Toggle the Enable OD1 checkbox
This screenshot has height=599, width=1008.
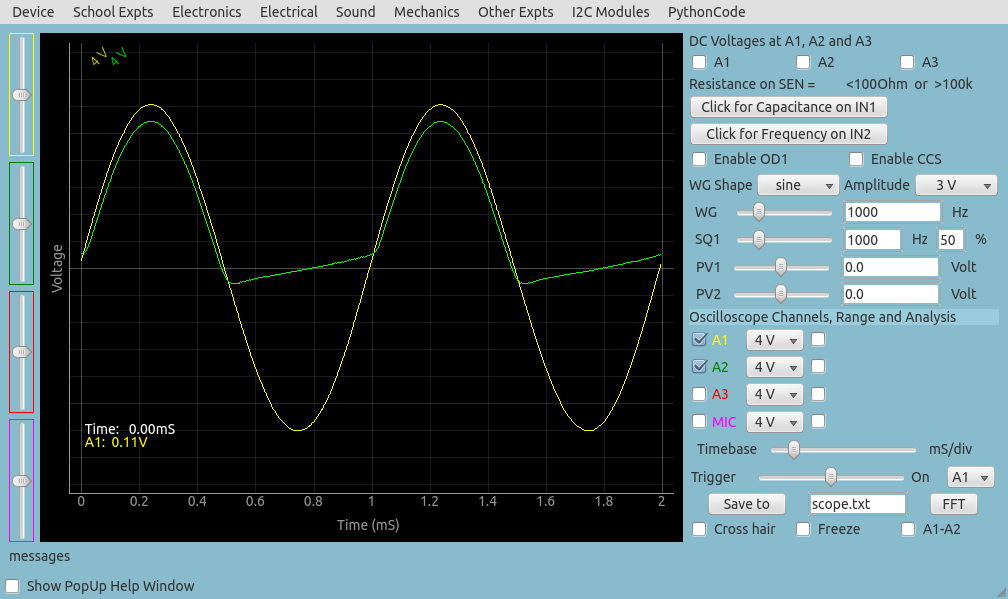coord(698,159)
